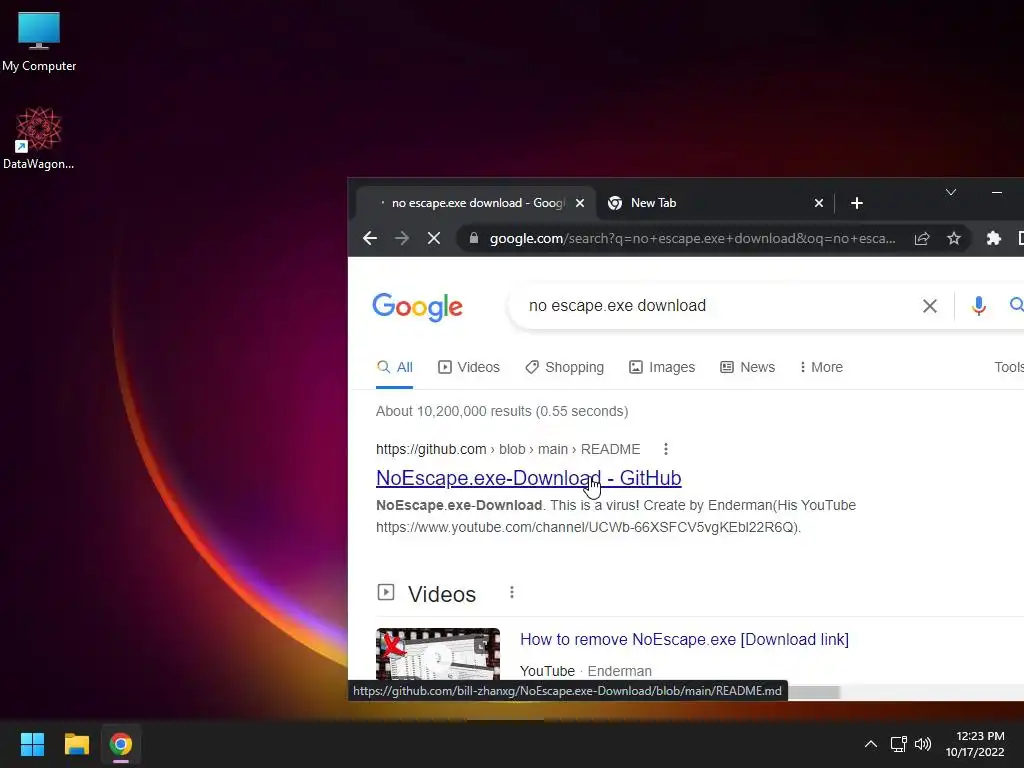1024x768 pixels.
Task: Close the 'no escape.exe download' tab
Action: coord(579,203)
